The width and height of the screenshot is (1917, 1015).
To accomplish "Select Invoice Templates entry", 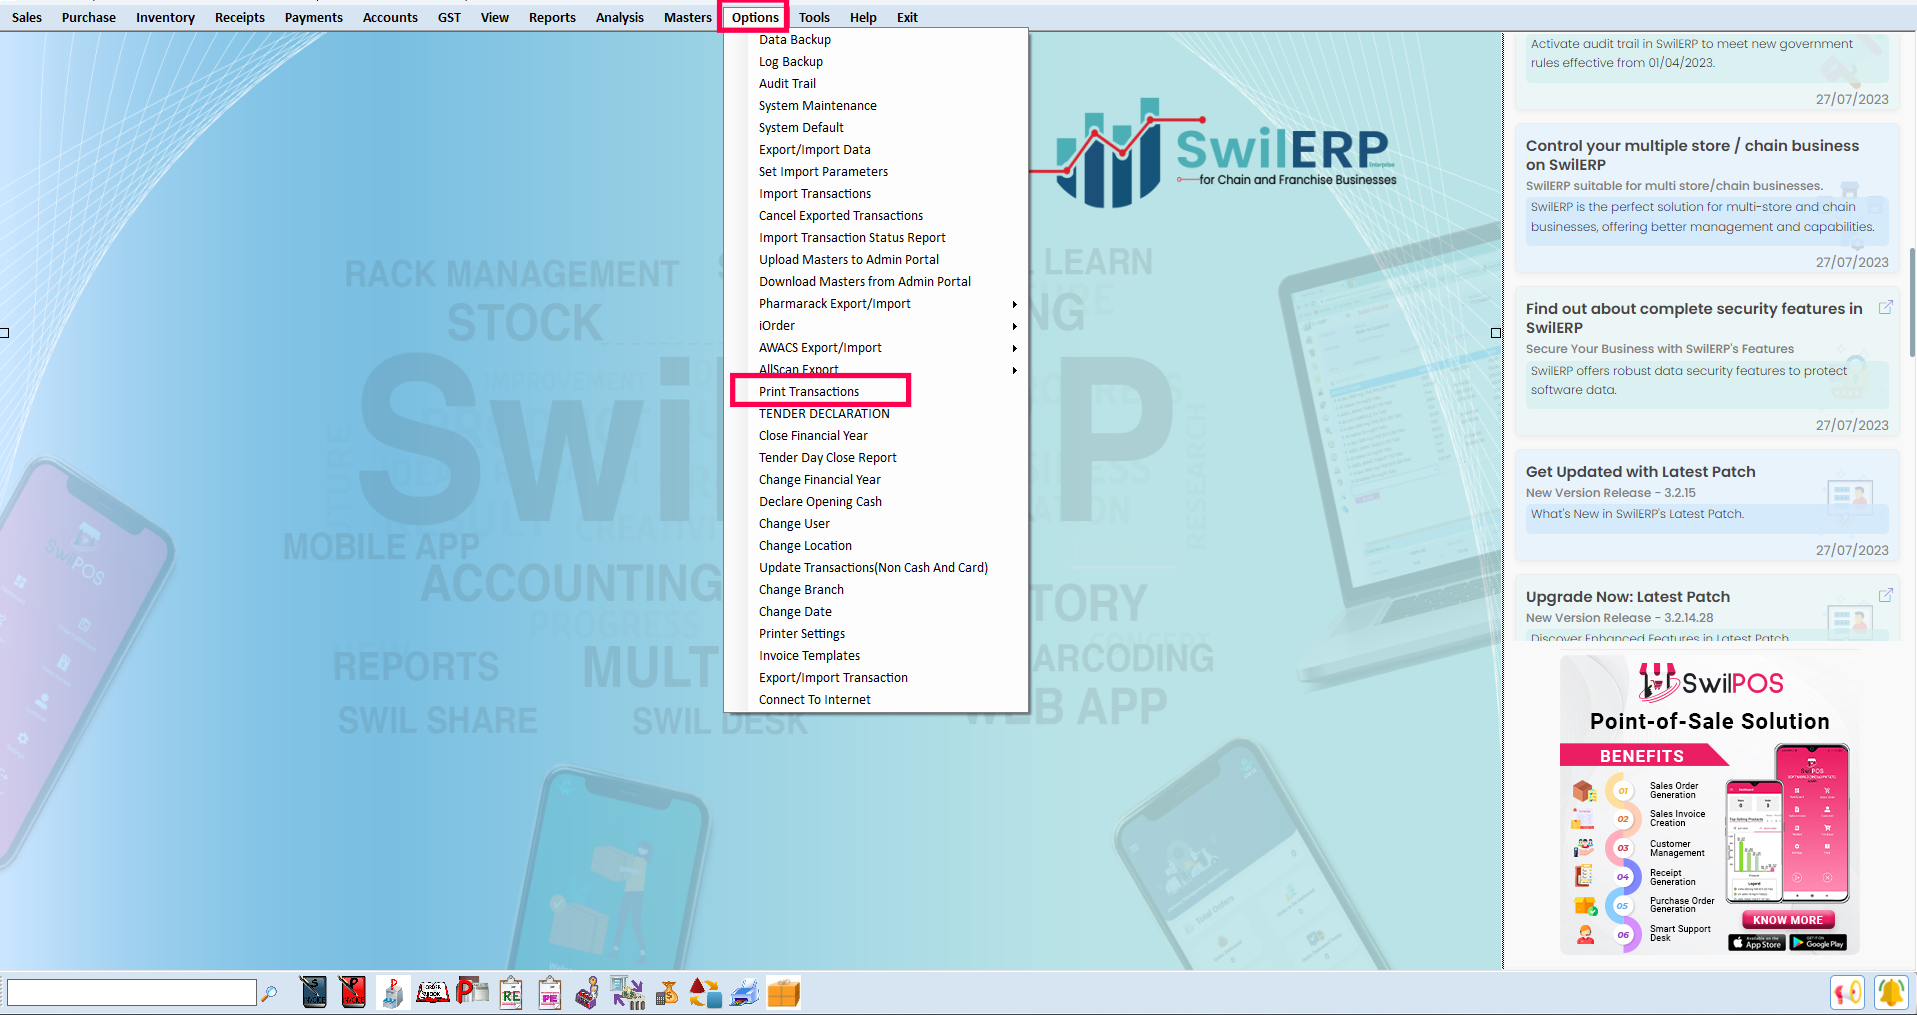I will (x=809, y=656).
